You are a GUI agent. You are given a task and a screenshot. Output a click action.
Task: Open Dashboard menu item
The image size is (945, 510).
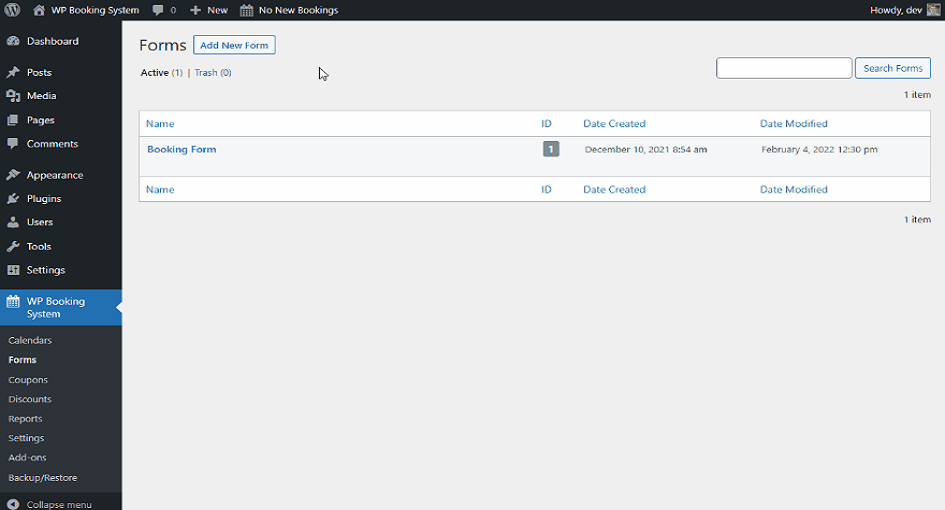click(52, 41)
